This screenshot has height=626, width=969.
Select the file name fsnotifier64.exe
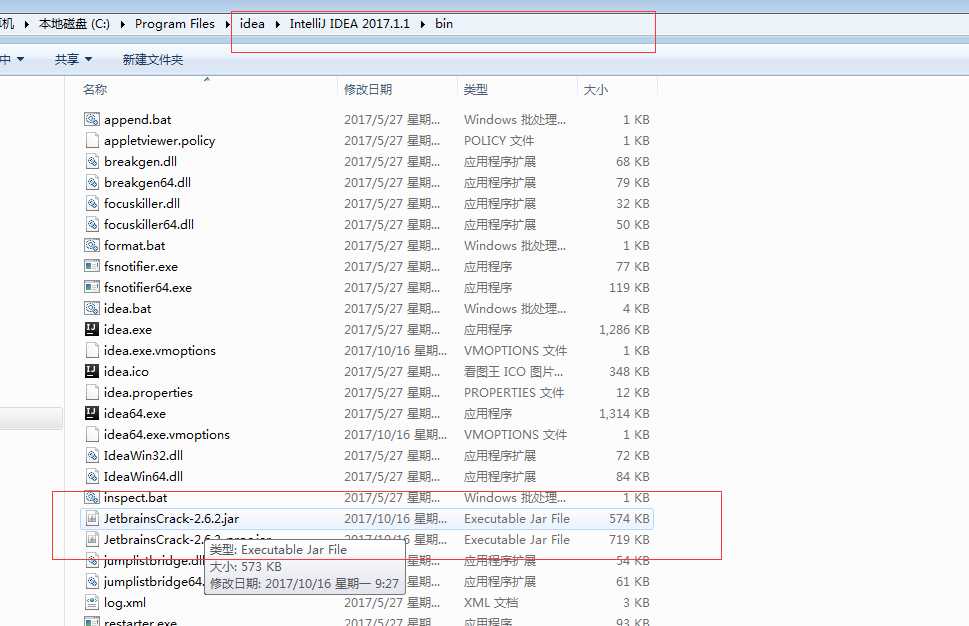(x=148, y=287)
